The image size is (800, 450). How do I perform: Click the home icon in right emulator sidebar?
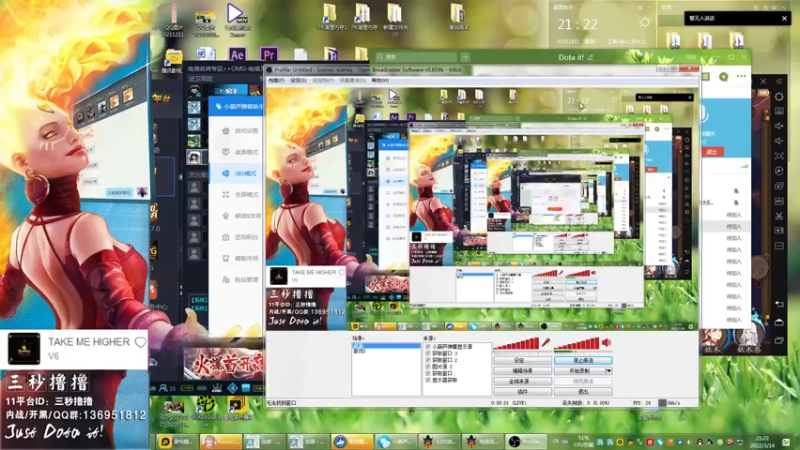coord(779,322)
